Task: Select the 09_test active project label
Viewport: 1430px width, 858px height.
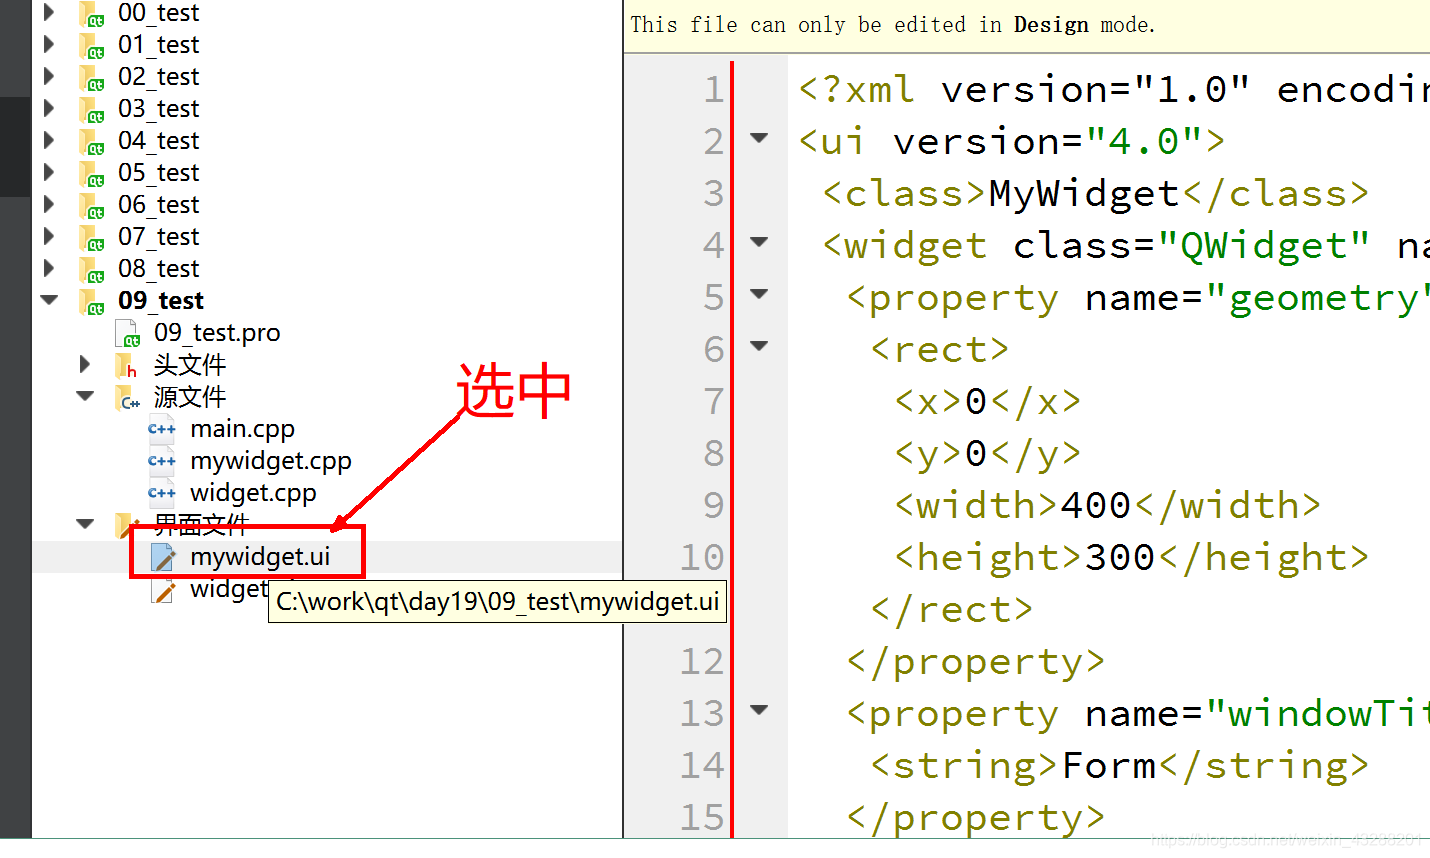Action: pyautogui.click(x=161, y=300)
